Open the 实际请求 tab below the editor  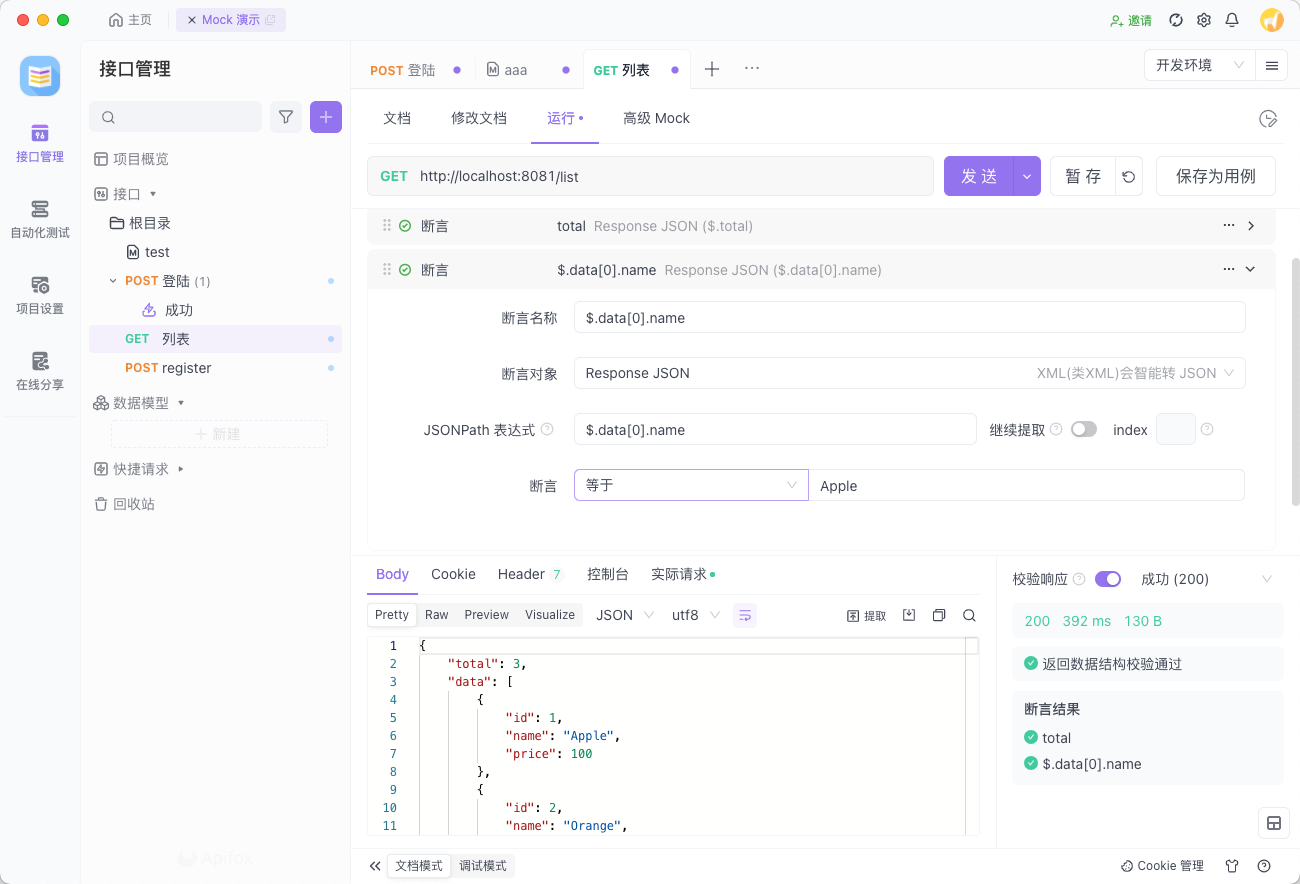tap(679, 574)
